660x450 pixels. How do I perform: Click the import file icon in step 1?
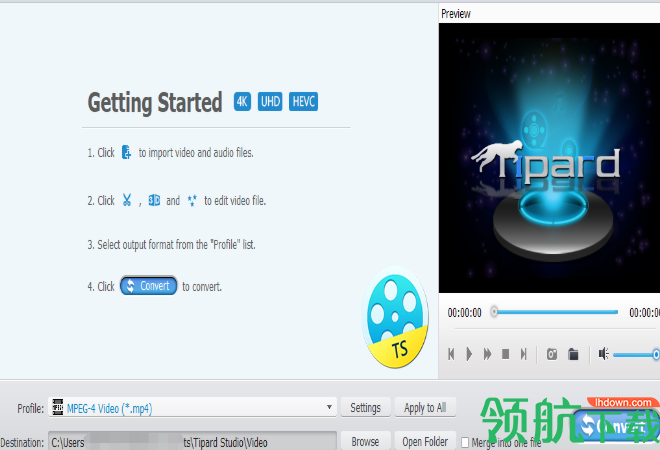(x=126, y=152)
